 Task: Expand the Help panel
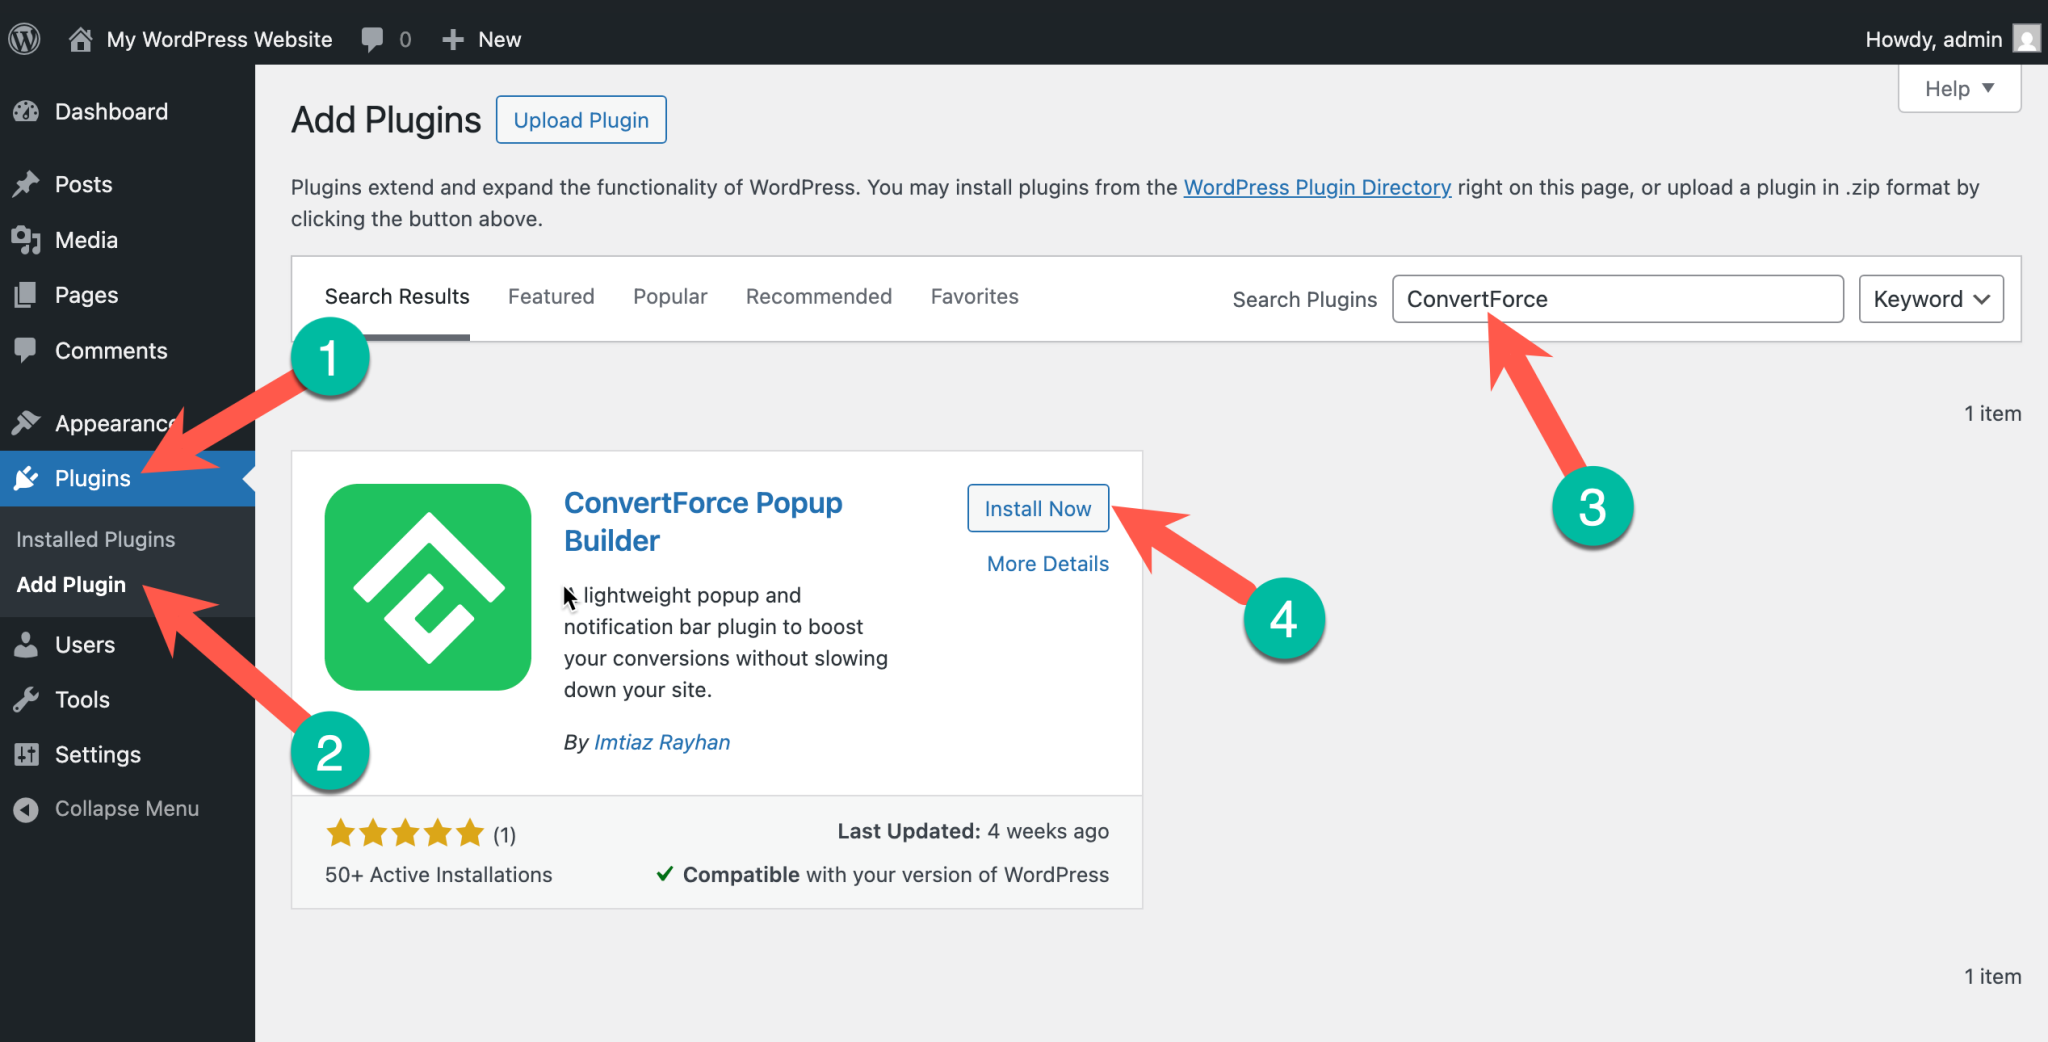click(x=1958, y=89)
